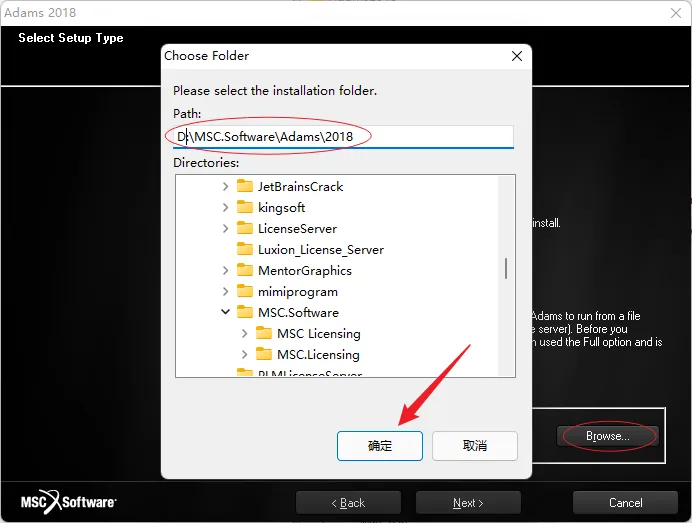The image size is (692, 523).
Task: Expand the LicenseServer folder
Action: point(226,229)
